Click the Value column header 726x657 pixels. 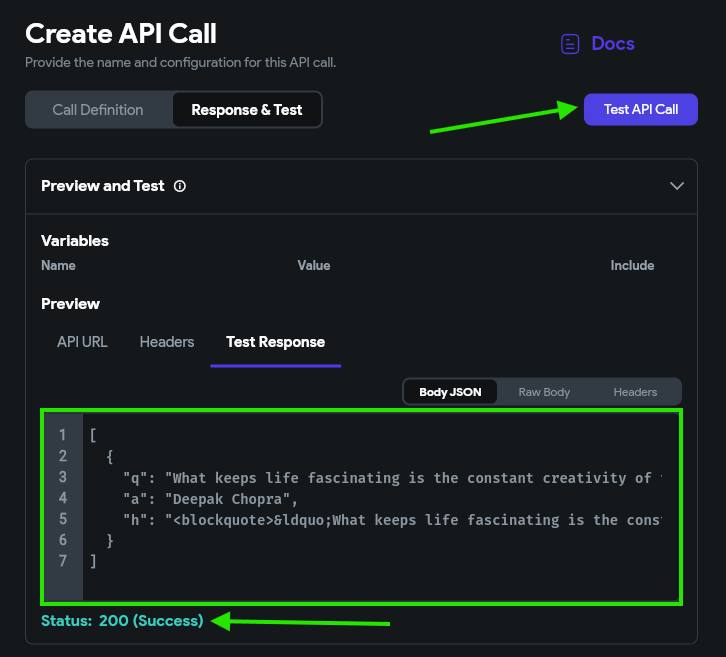pos(314,265)
